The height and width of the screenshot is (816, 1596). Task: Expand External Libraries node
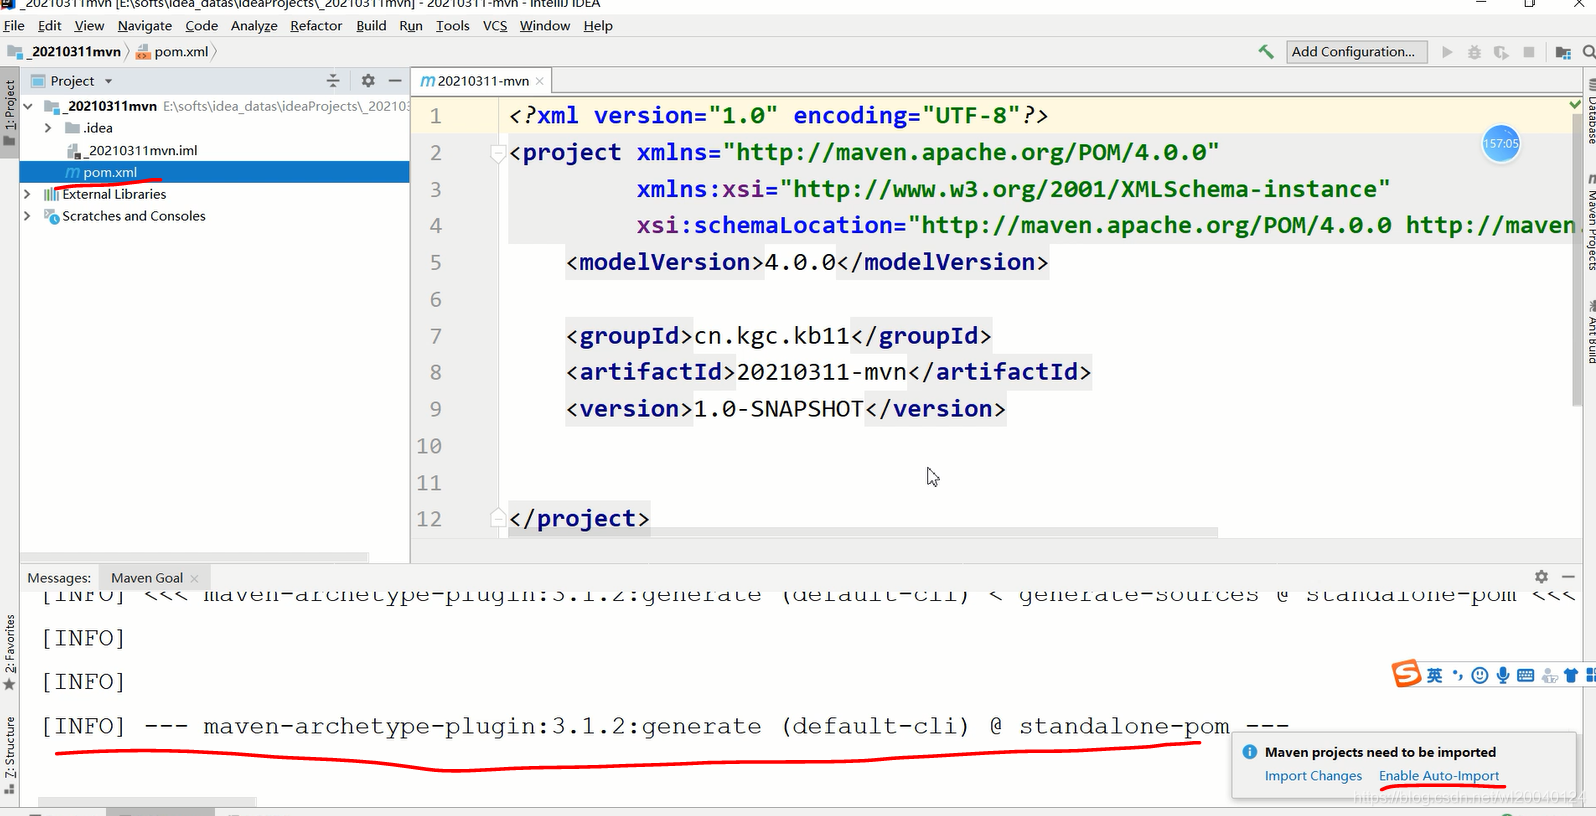pos(28,194)
